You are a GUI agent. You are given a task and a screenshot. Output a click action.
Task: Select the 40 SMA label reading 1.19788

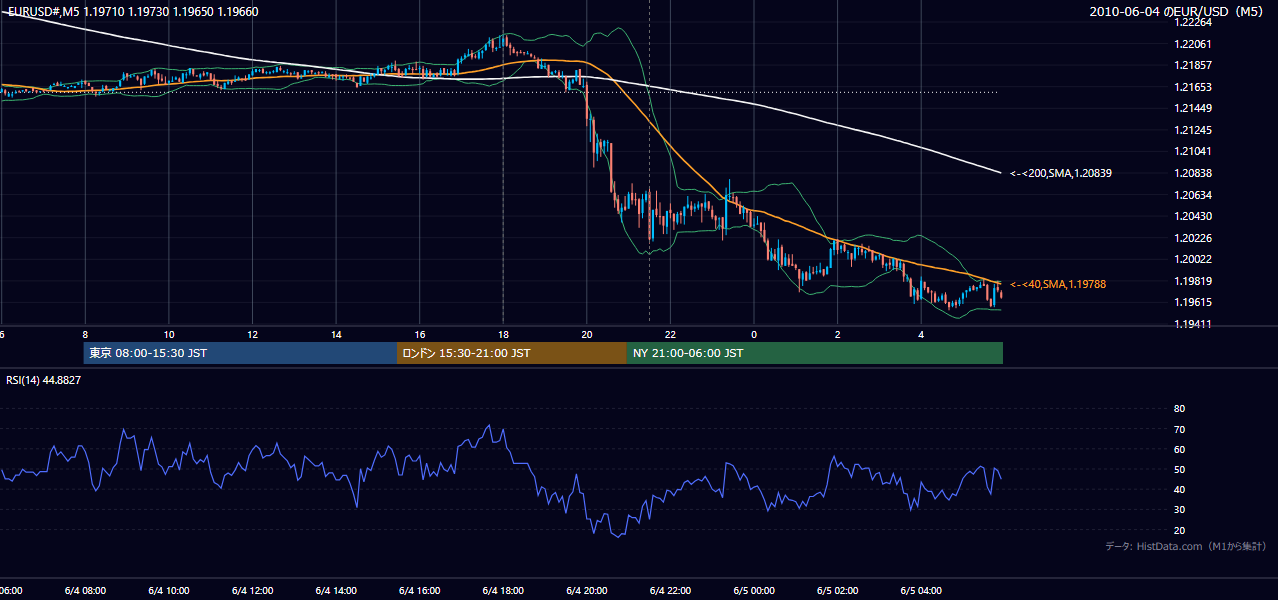point(1058,284)
